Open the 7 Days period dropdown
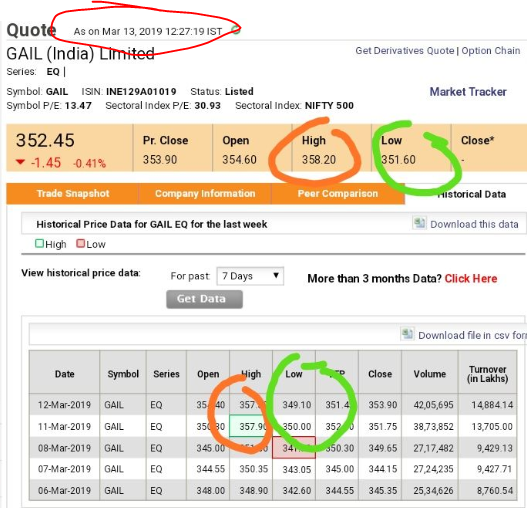The image size is (527, 508). point(250,276)
